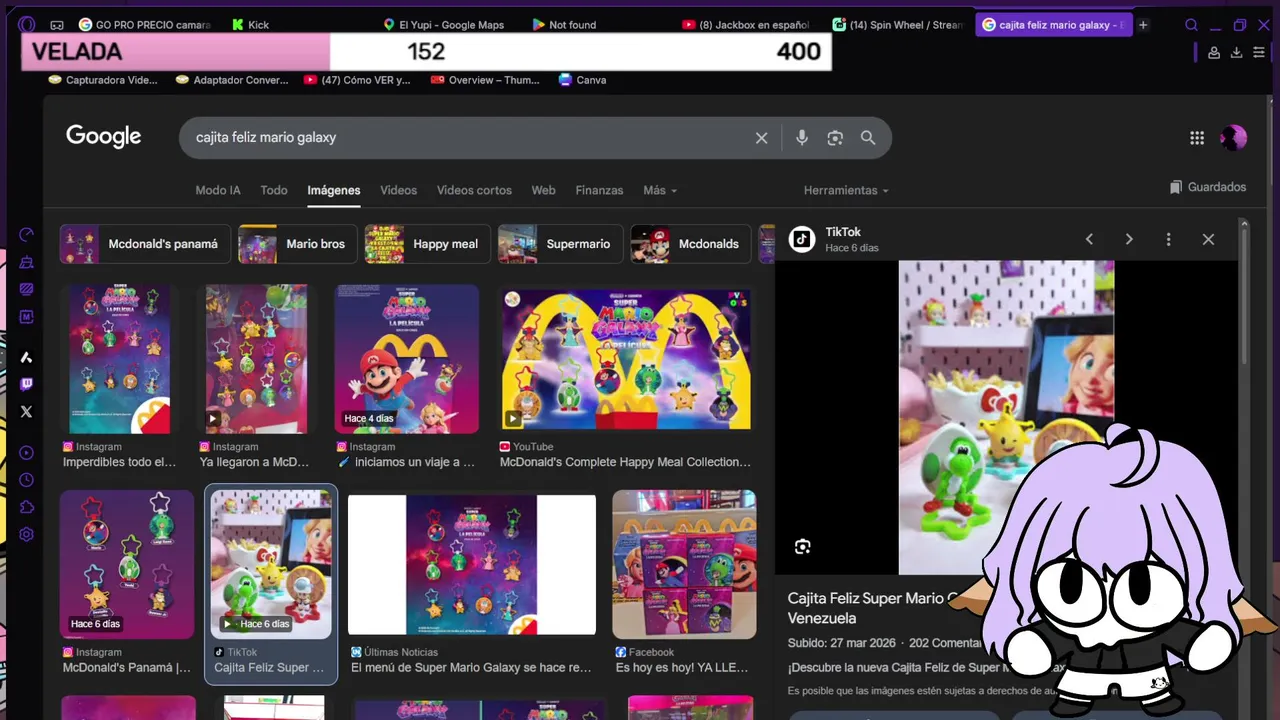Viewport: 1280px width, 720px height.
Task: Filter by Mcdonald's panamá chip
Action: [x=145, y=244]
